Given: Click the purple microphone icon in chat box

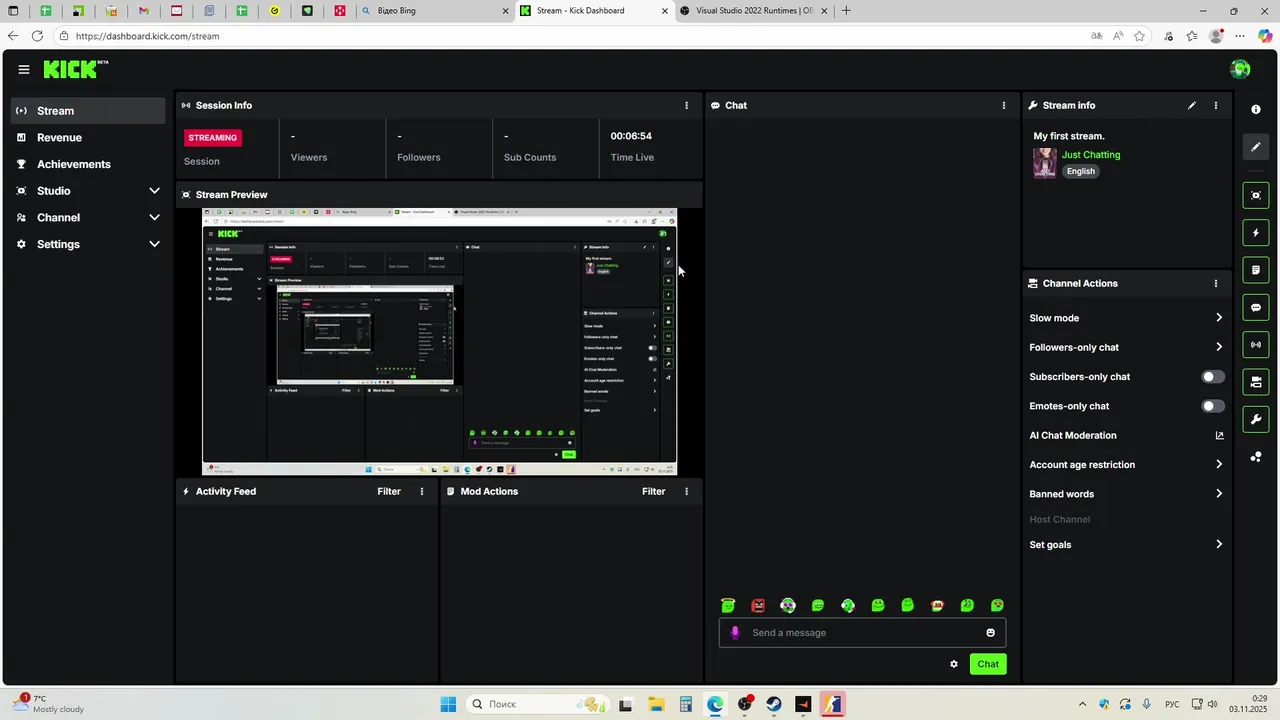Looking at the screenshot, I should pyautogui.click(x=735, y=632).
